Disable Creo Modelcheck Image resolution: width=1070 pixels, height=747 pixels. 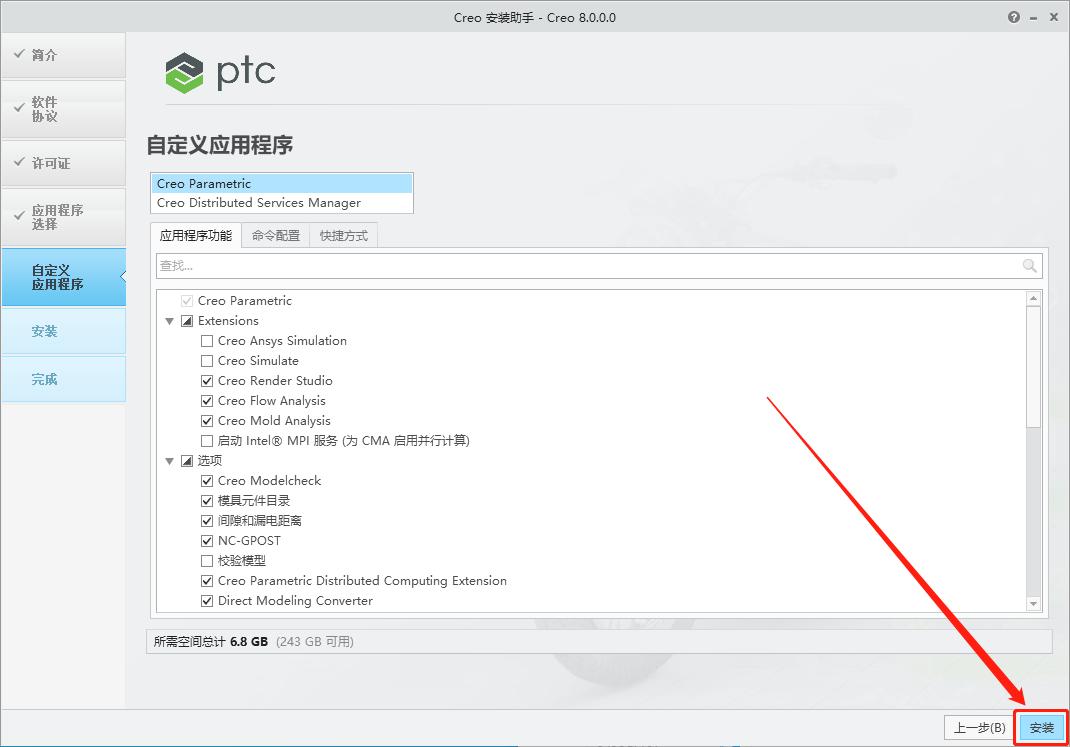click(x=206, y=481)
